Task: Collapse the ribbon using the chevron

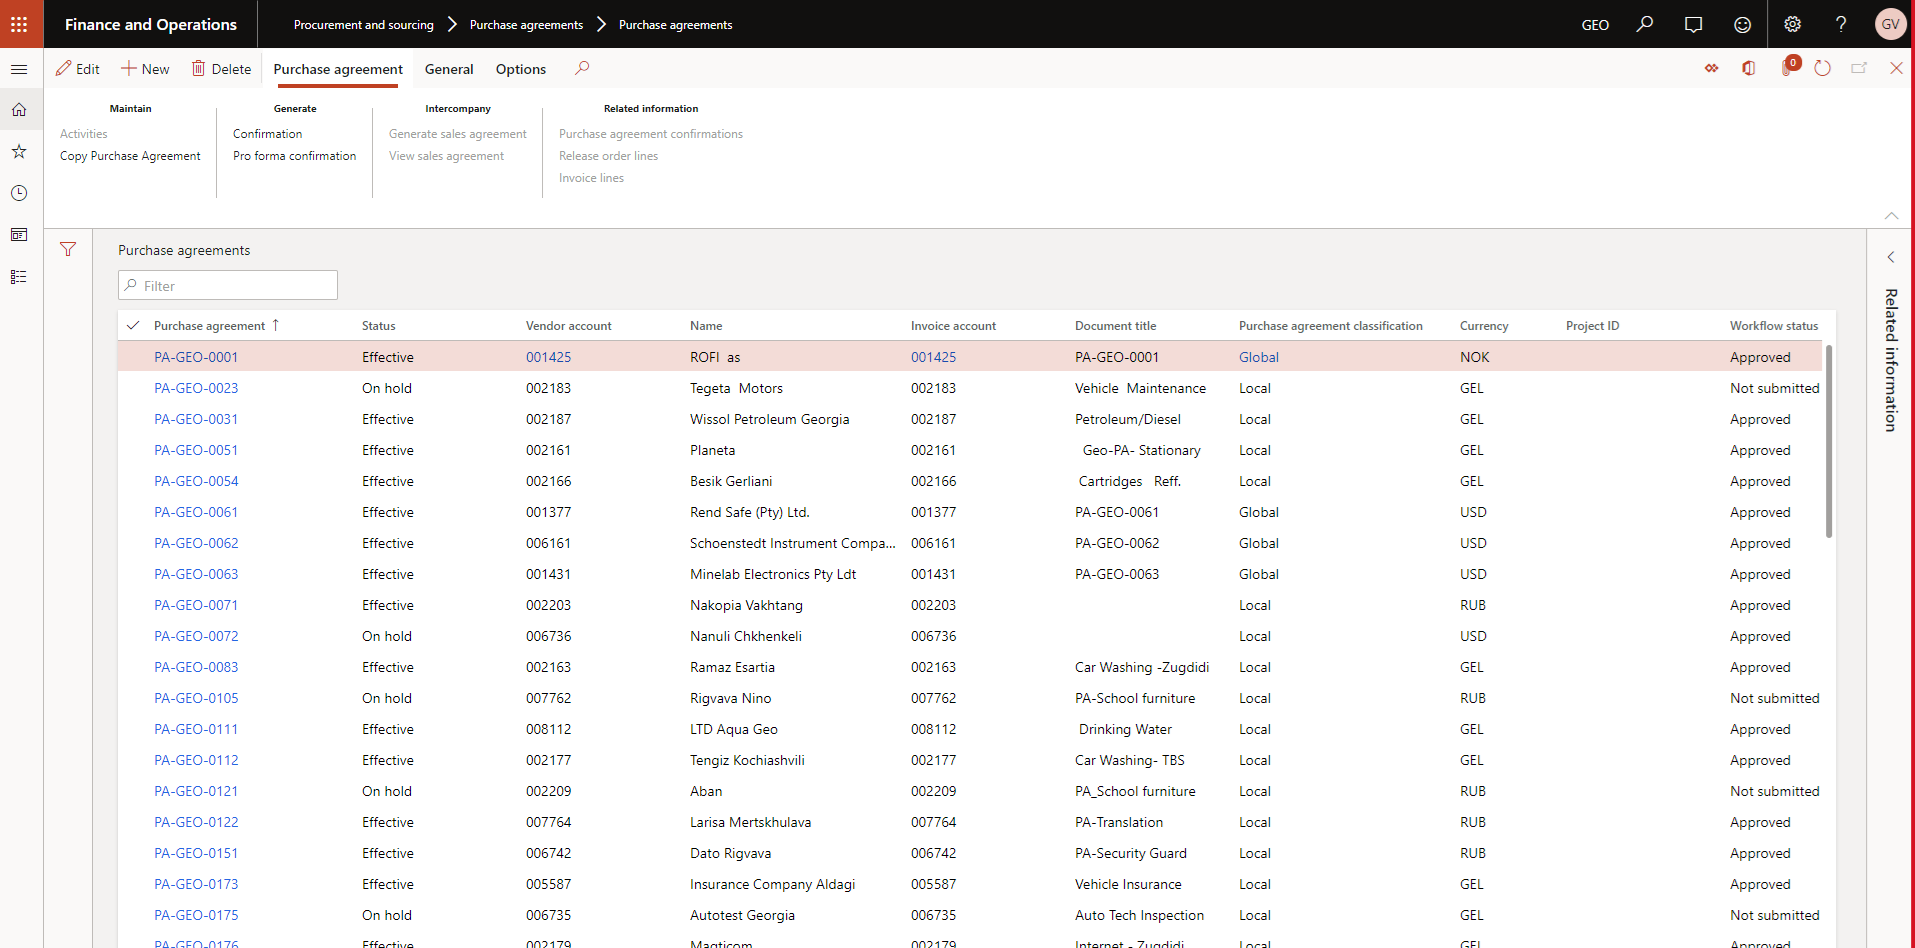Action: tap(1891, 215)
